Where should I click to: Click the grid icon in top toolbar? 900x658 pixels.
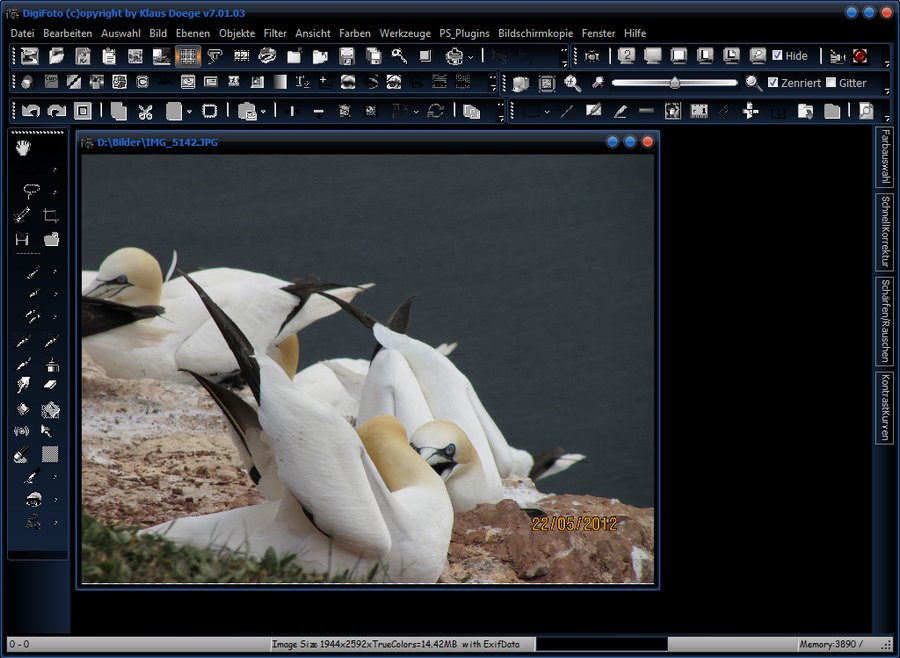tap(187, 56)
